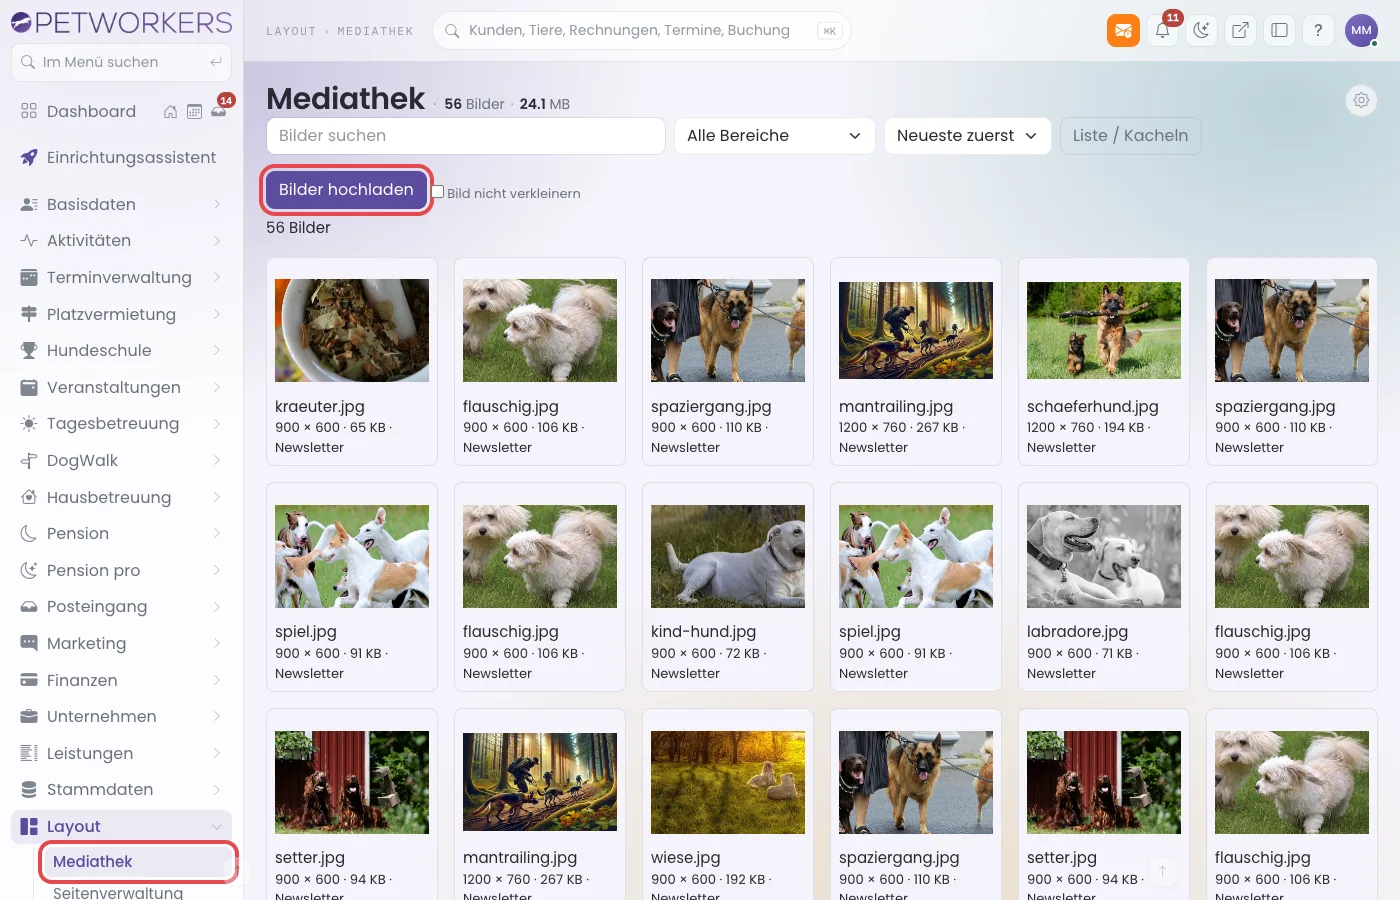Open the labradore.jpg image thumbnail
This screenshot has height=900, width=1400.
point(1104,556)
